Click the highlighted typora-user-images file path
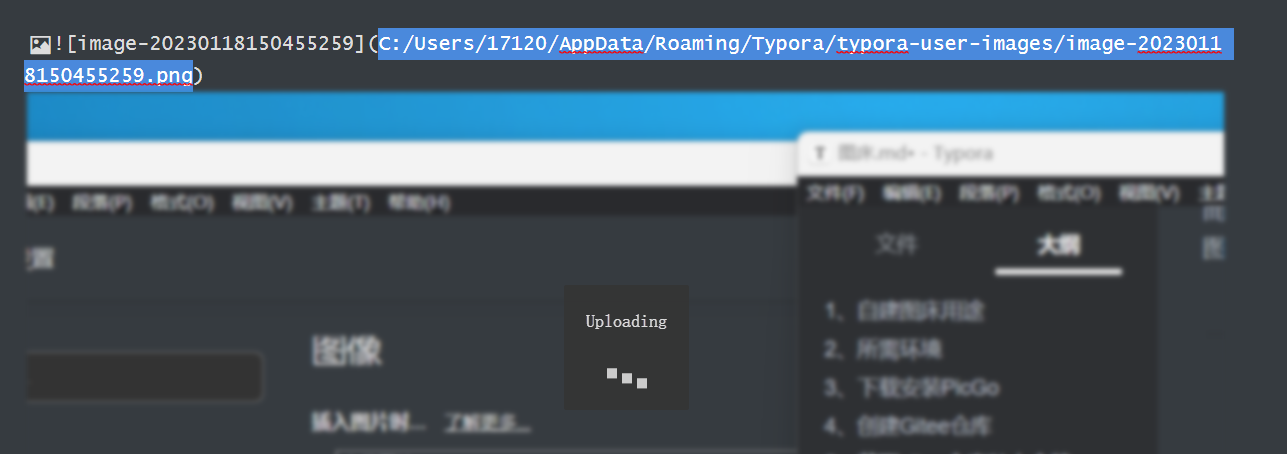 point(628,60)
